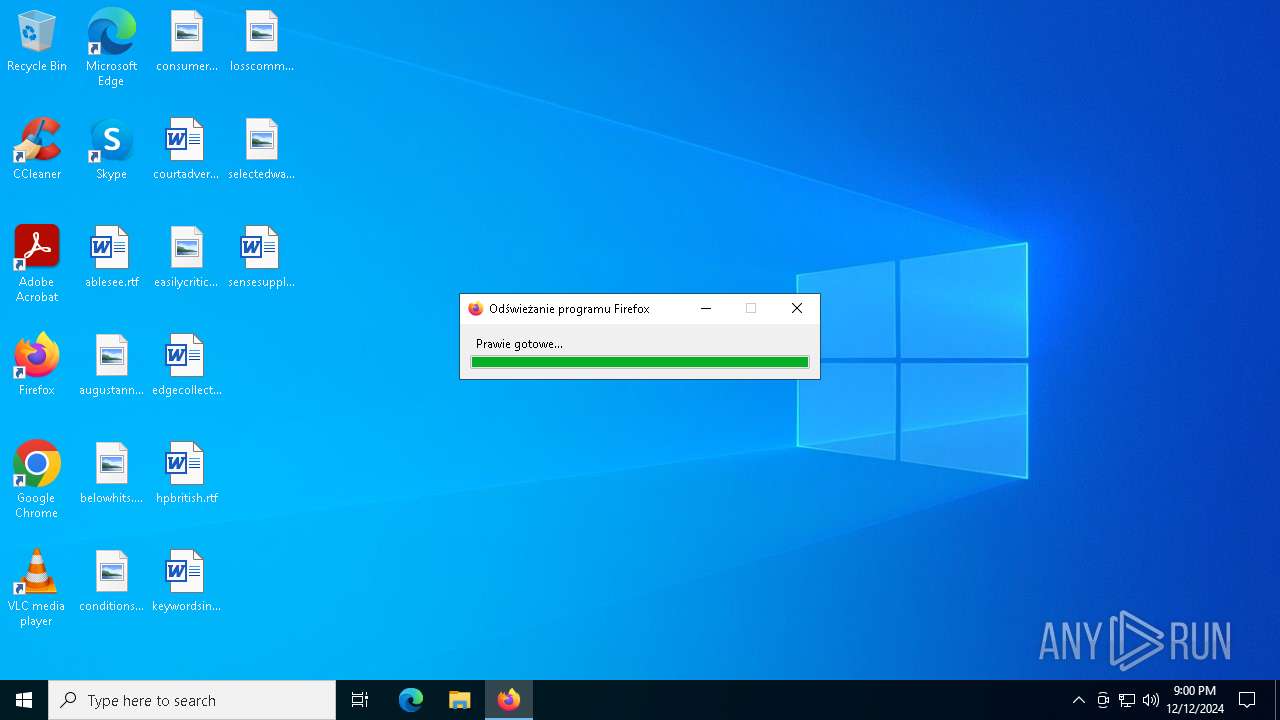Click the green refresh progress bar
1280x720 pixels.
point(640,362)
